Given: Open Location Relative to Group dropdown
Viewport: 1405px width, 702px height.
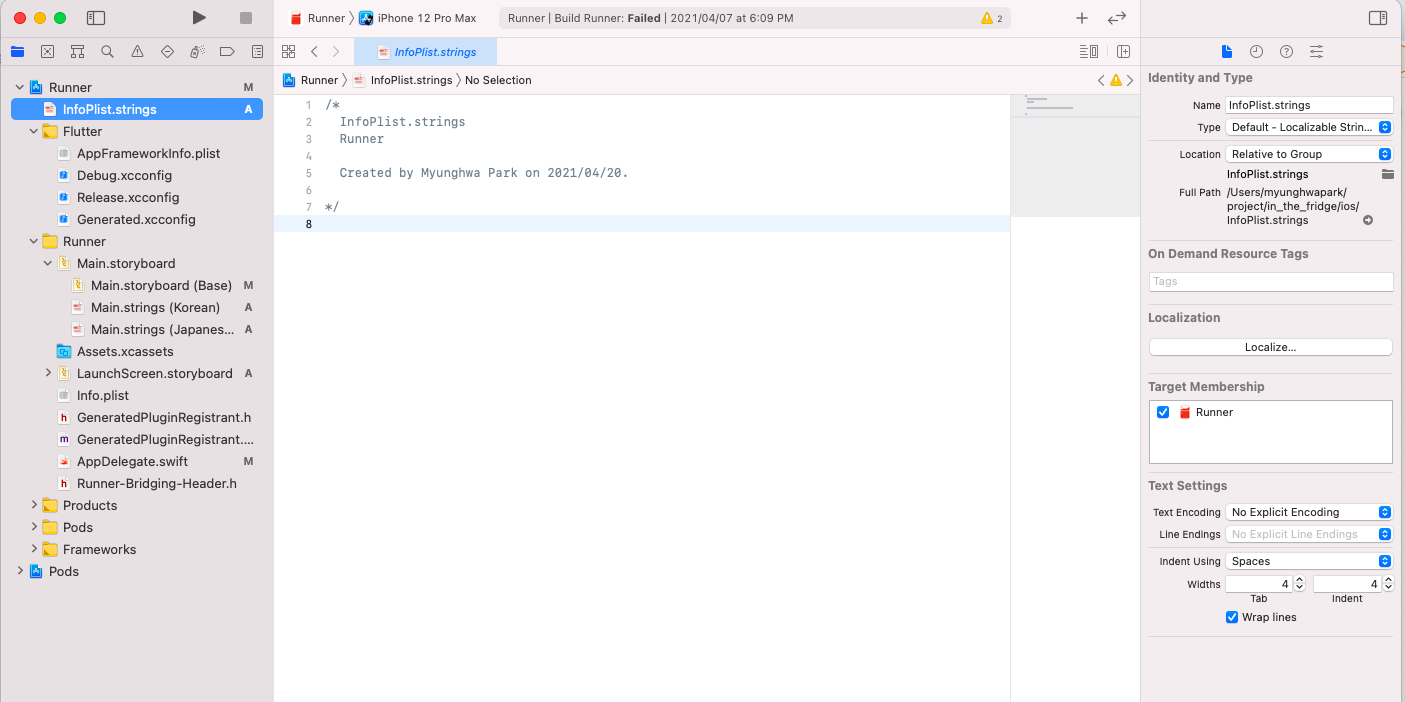Looking at the screenshot, I should (1309, 154).
